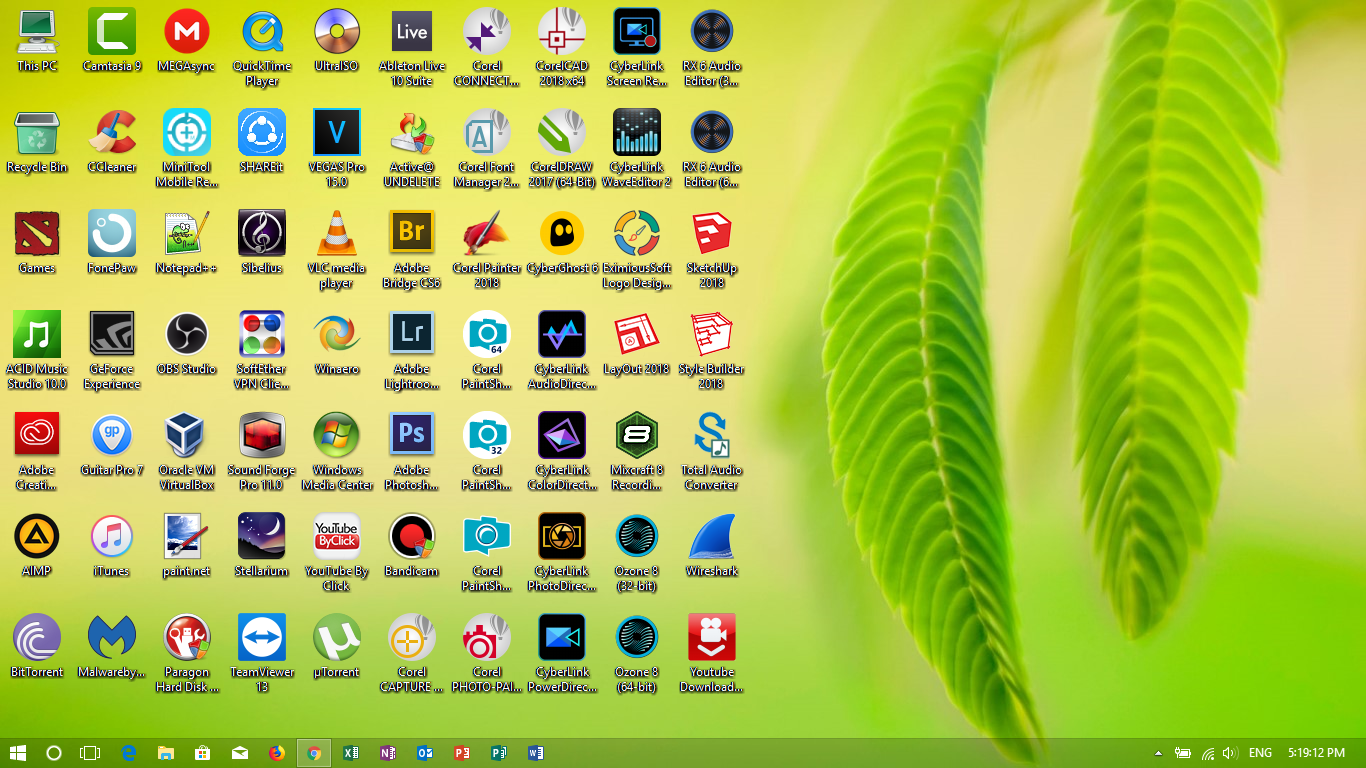Select the Sibelius treble clef icon
The image size is (1366, 768).
pos(262,233)
